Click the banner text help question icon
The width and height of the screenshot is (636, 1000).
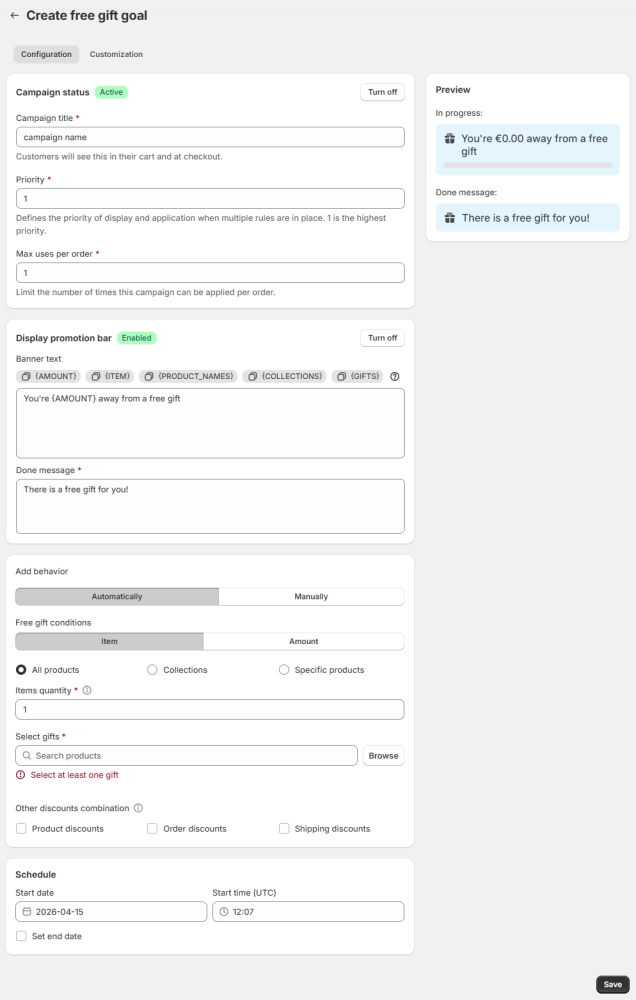[395, 376]
